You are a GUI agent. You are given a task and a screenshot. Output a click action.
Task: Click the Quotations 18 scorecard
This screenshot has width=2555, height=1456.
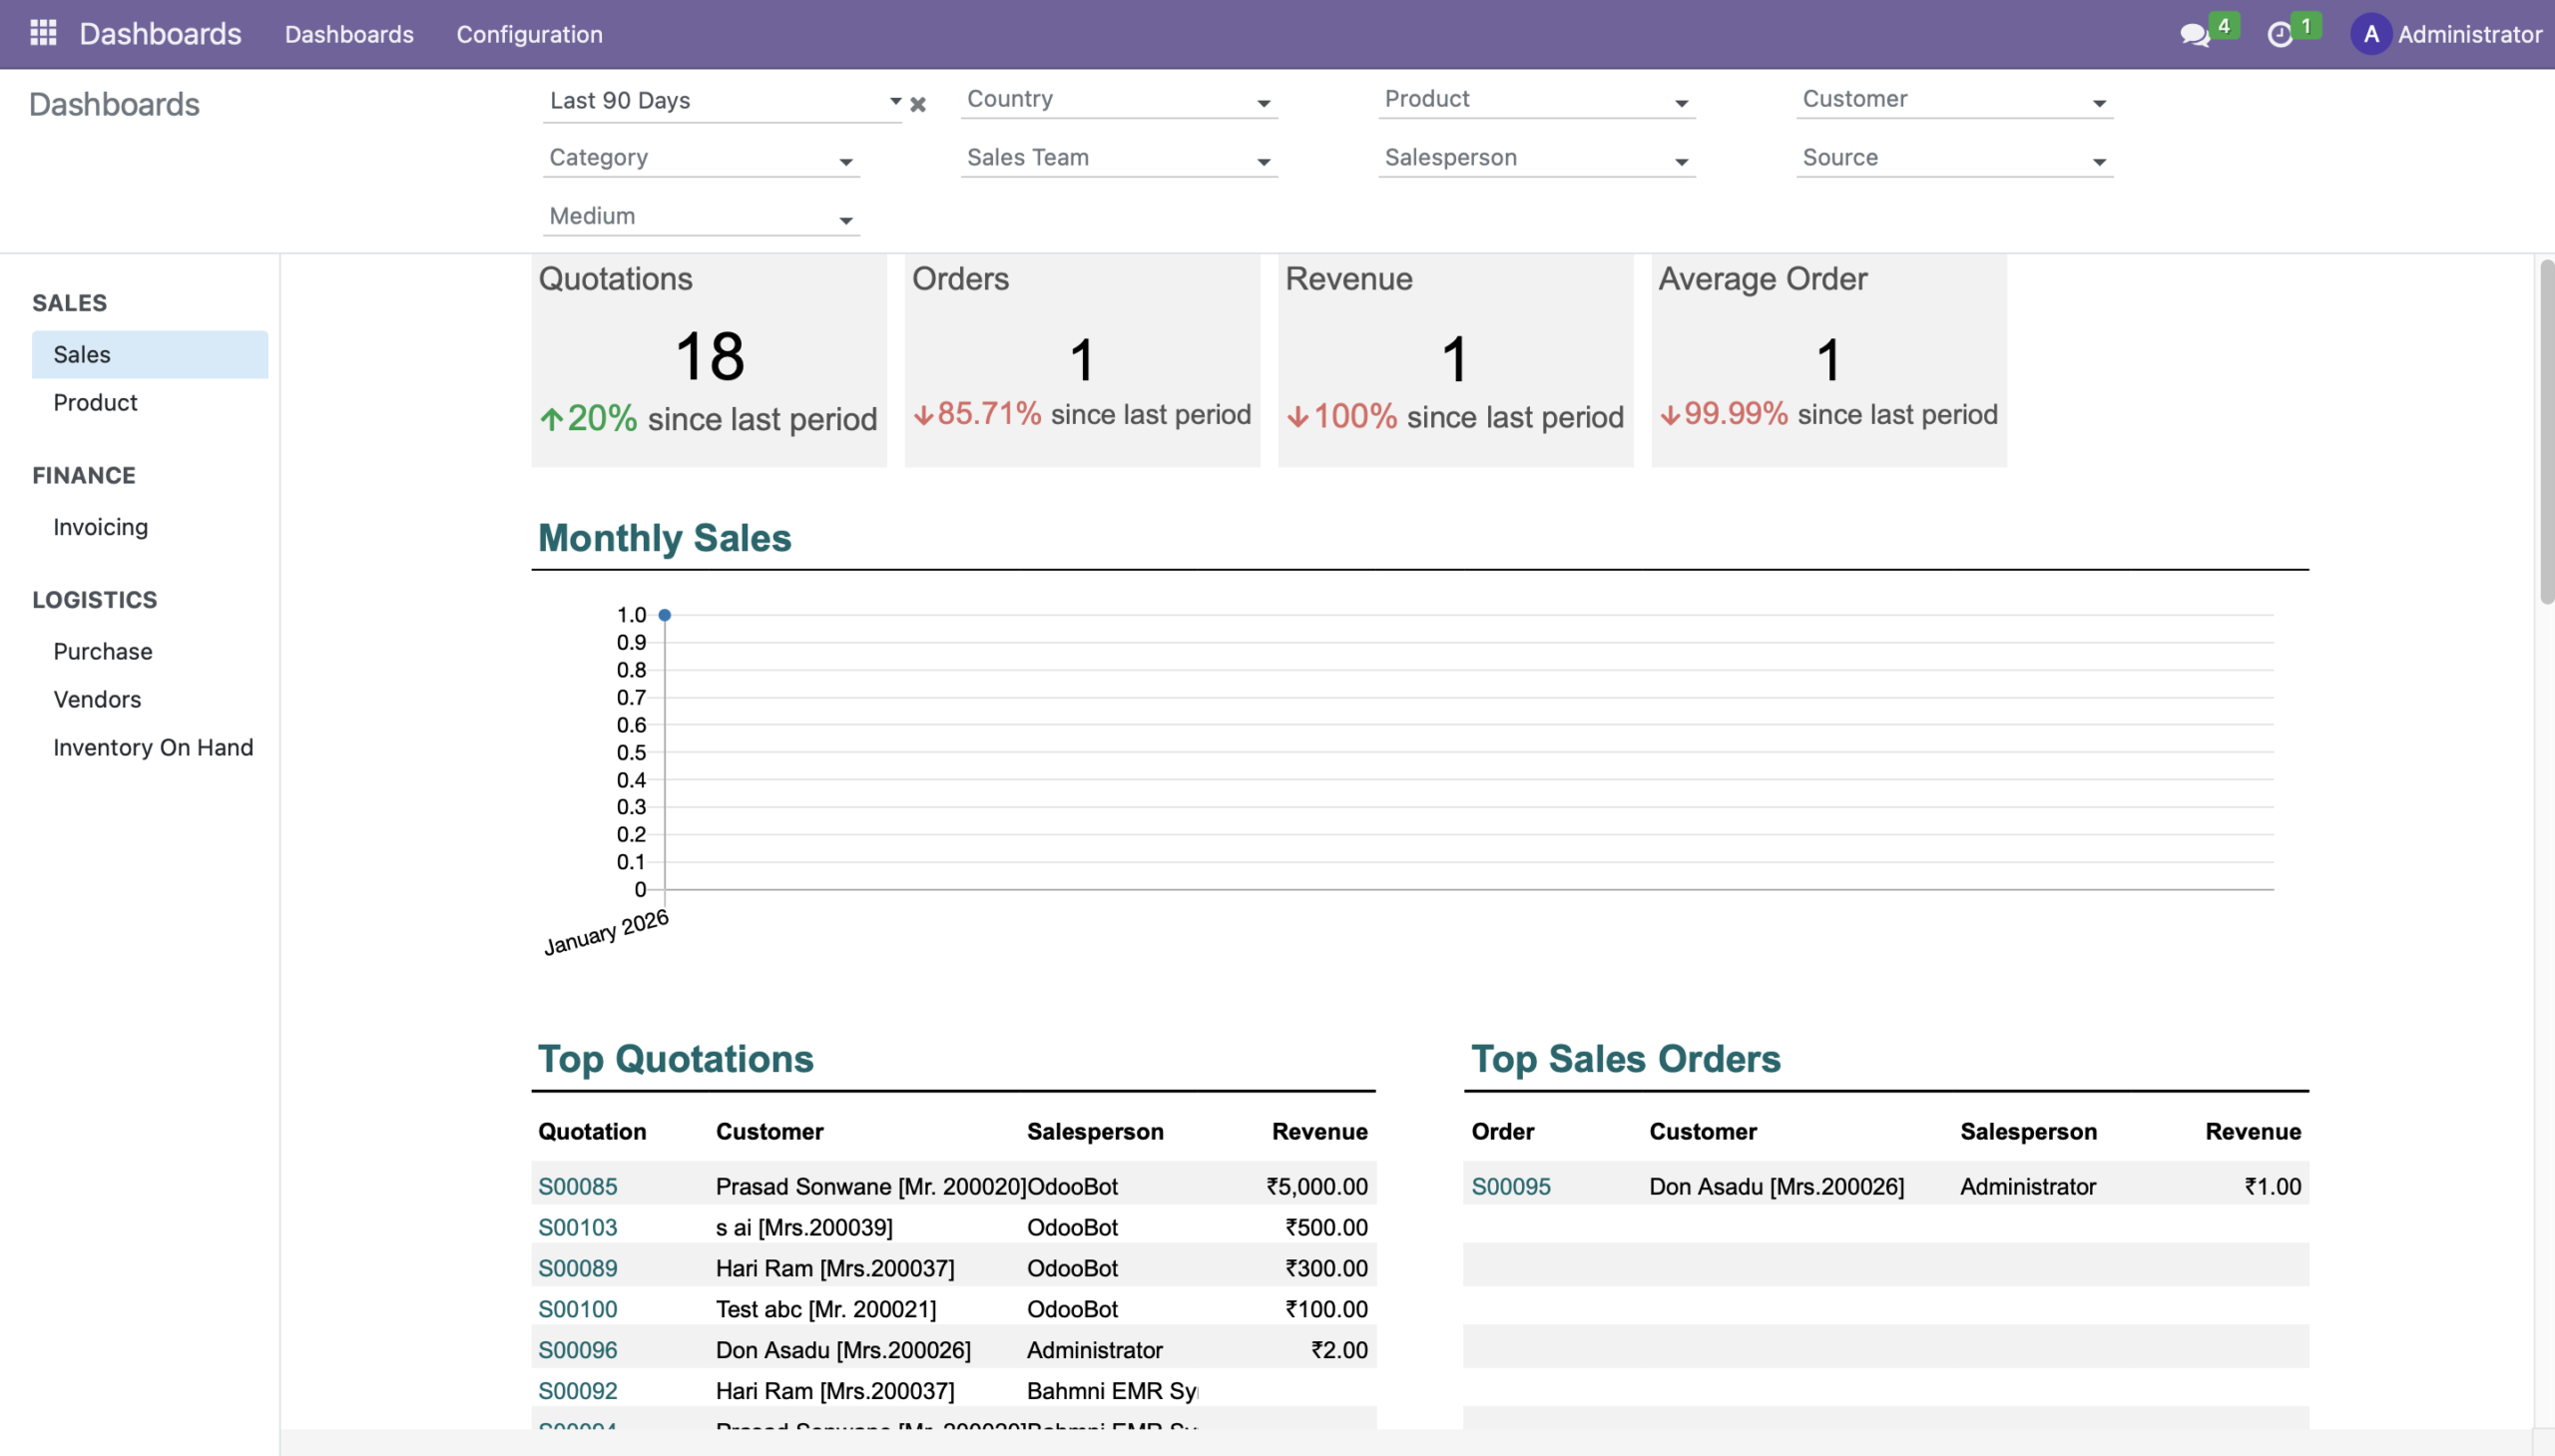709,357
